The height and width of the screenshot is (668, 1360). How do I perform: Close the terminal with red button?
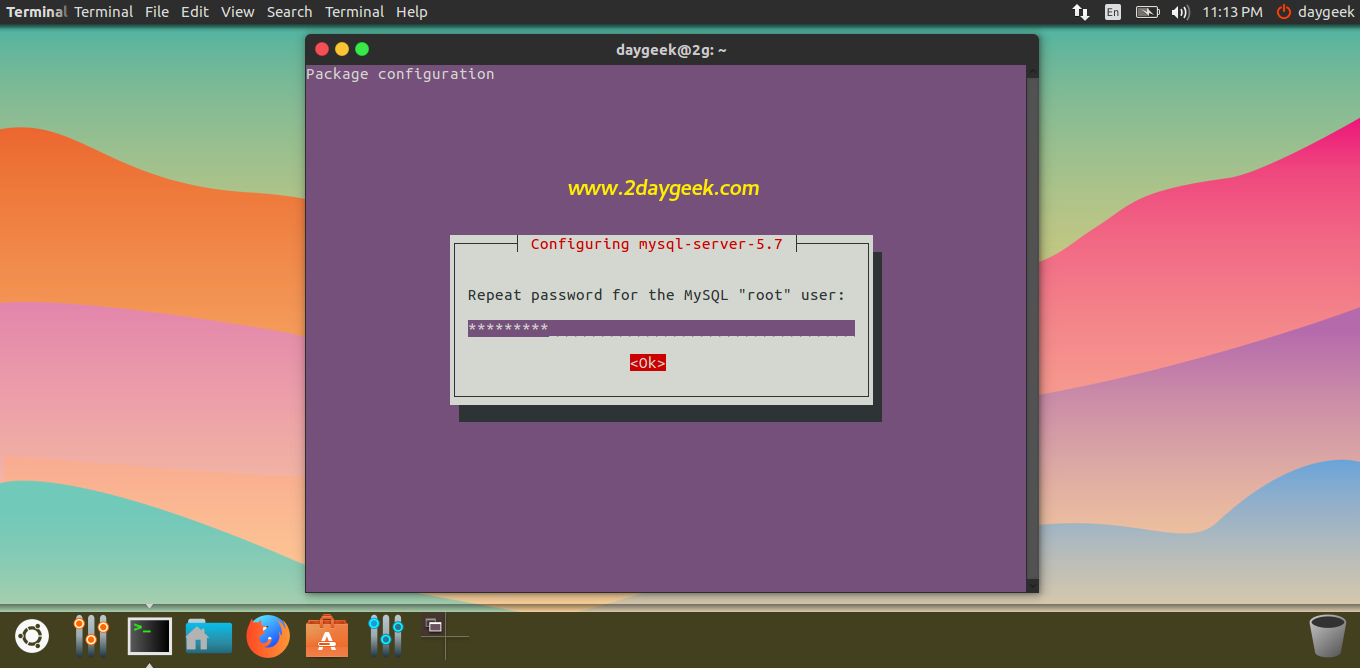coord(322,49)
